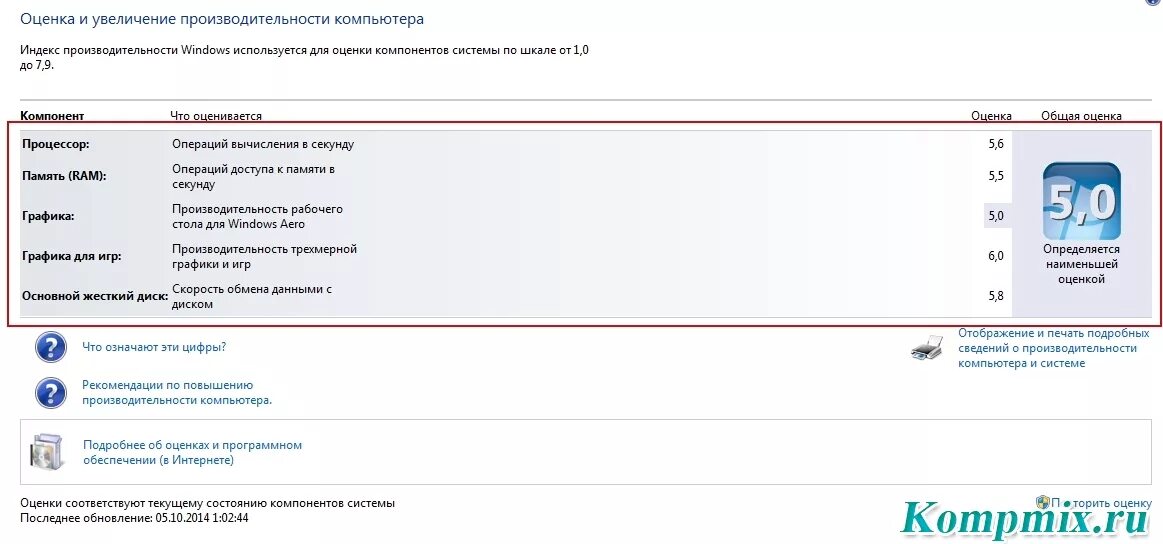Click the question mark icon beside 'Что означают эти цифры?'
Image resolution: width=1163 pixels, height=544 pixels.
coord(51,347)
